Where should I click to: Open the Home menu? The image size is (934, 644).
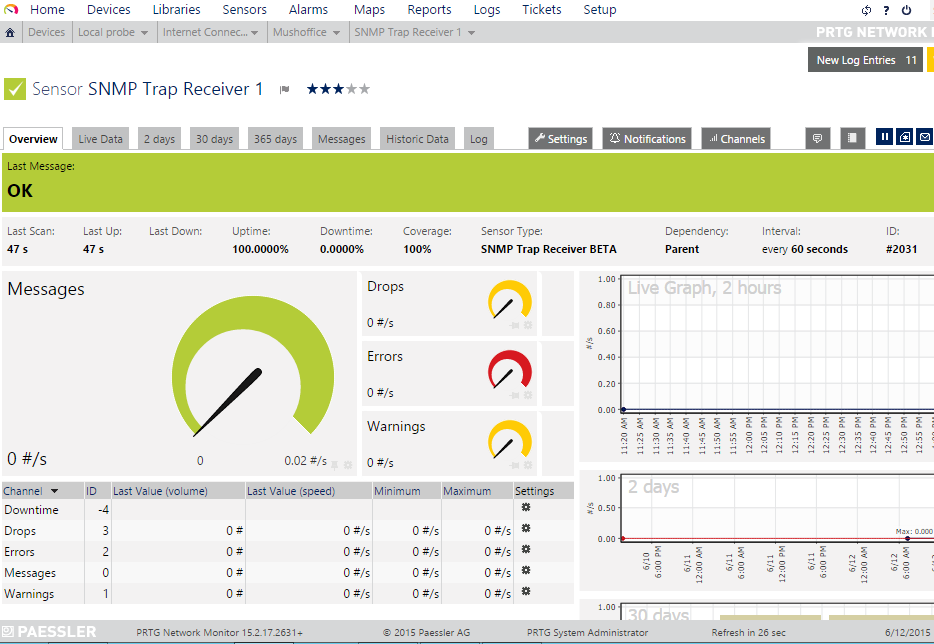[x=47, y=10]
